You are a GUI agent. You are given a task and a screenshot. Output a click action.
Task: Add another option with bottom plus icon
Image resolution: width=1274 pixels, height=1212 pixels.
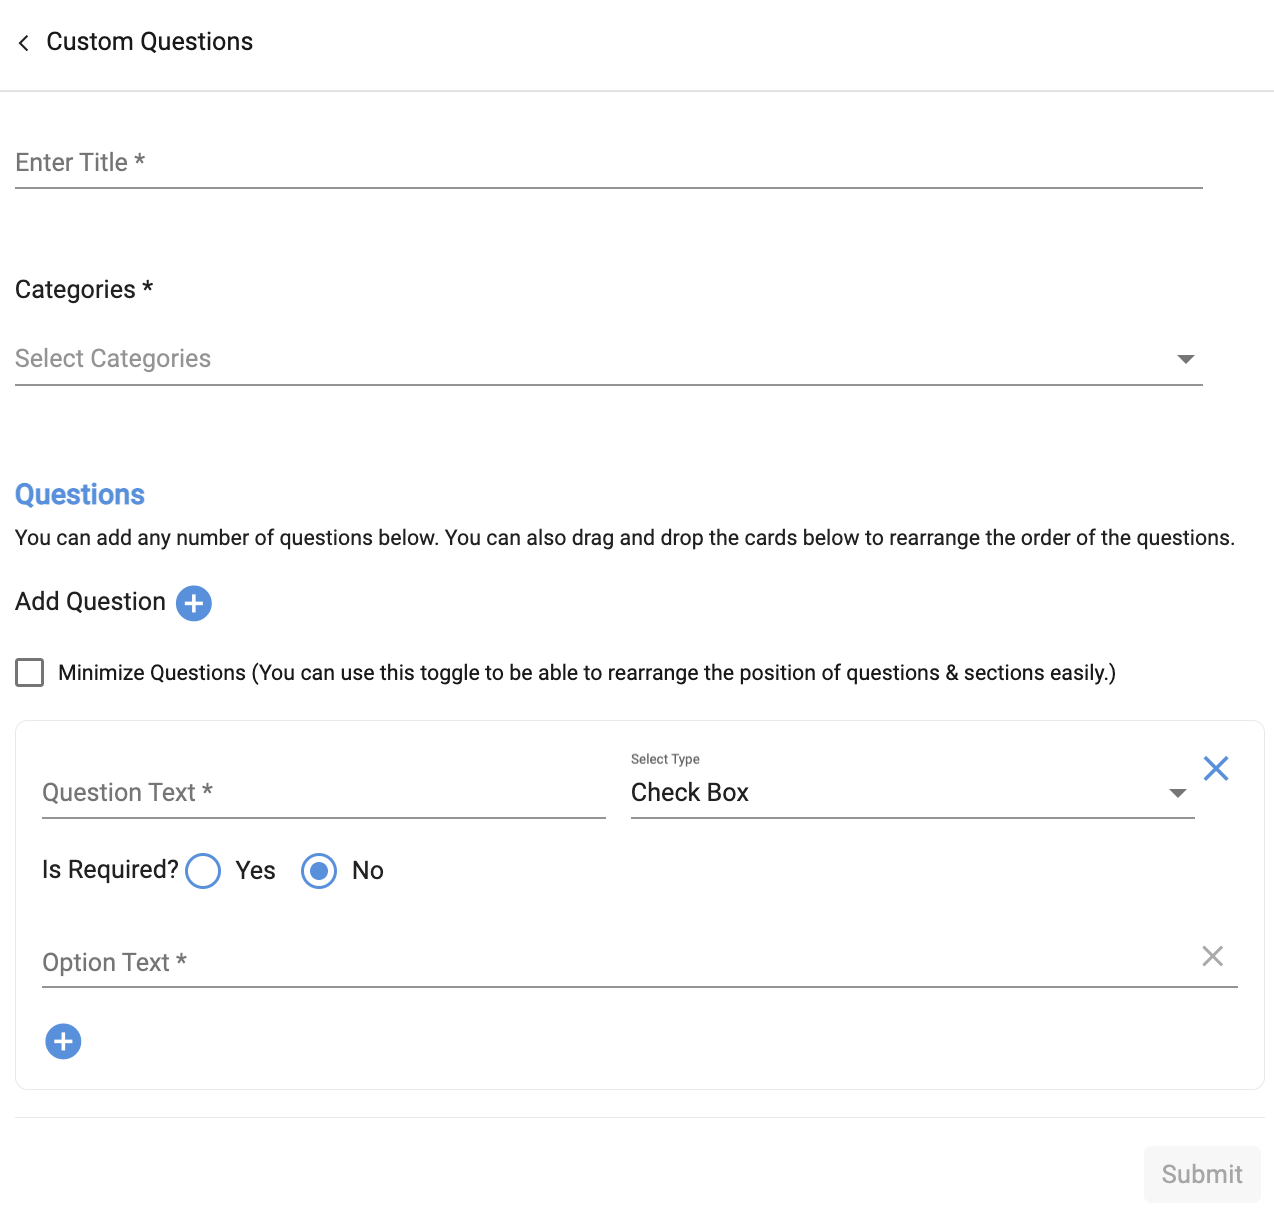63,1041
